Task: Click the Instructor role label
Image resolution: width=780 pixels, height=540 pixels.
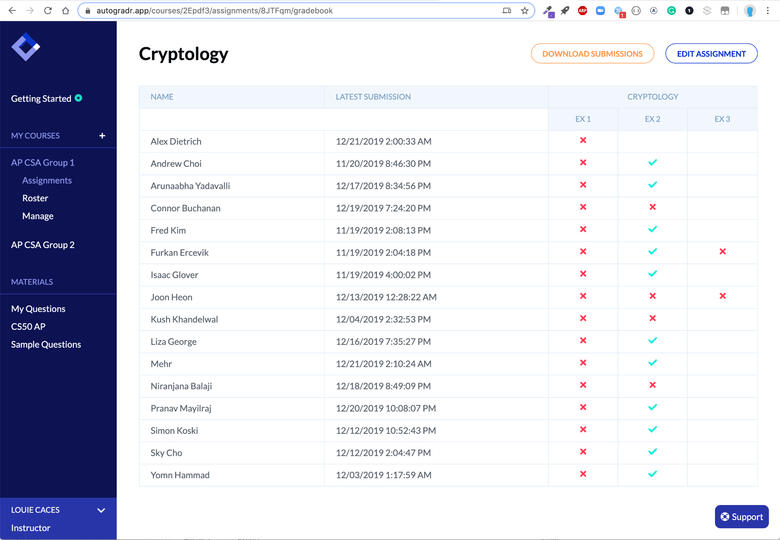Action: pos(30,528)
